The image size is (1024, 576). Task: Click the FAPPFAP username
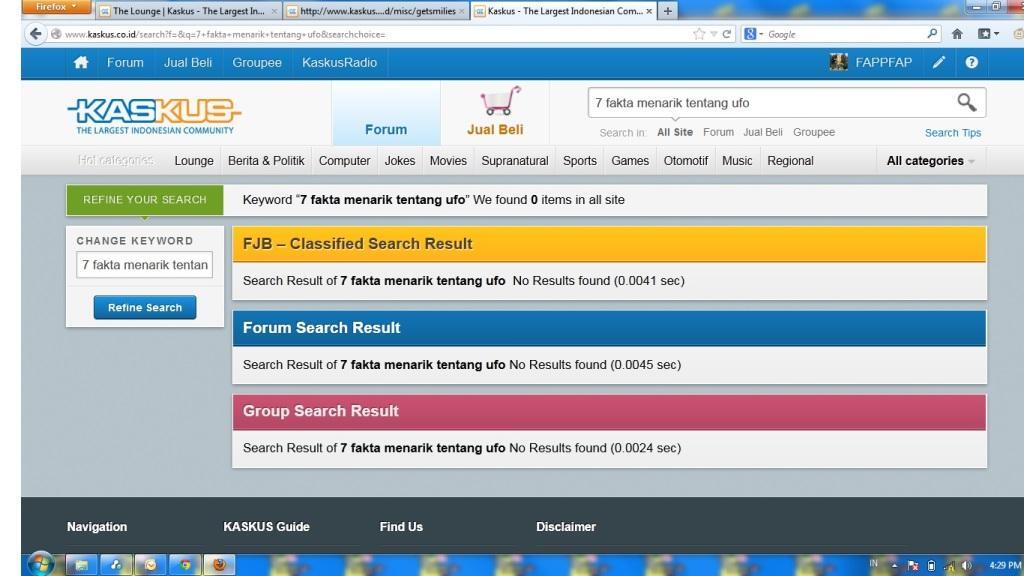click(x=884, y=63)
